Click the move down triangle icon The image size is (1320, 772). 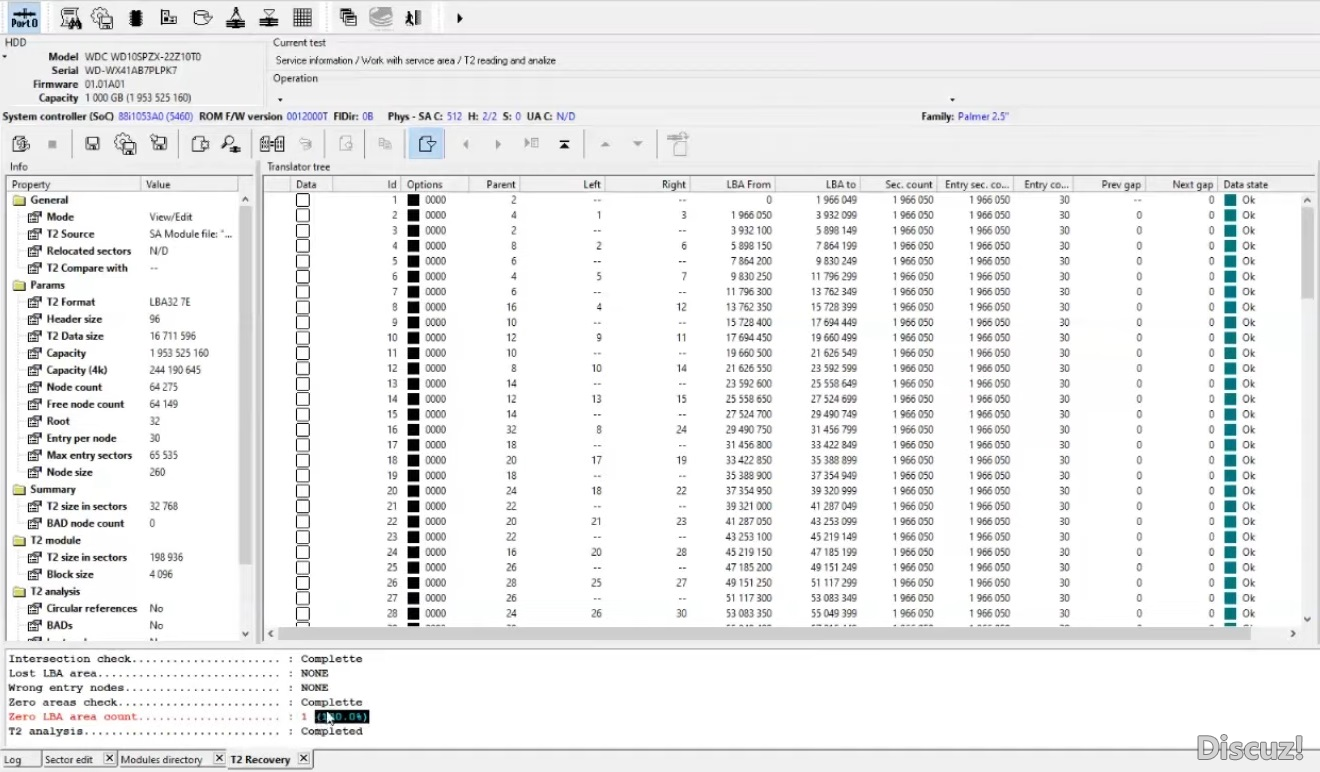click(637, 144)
